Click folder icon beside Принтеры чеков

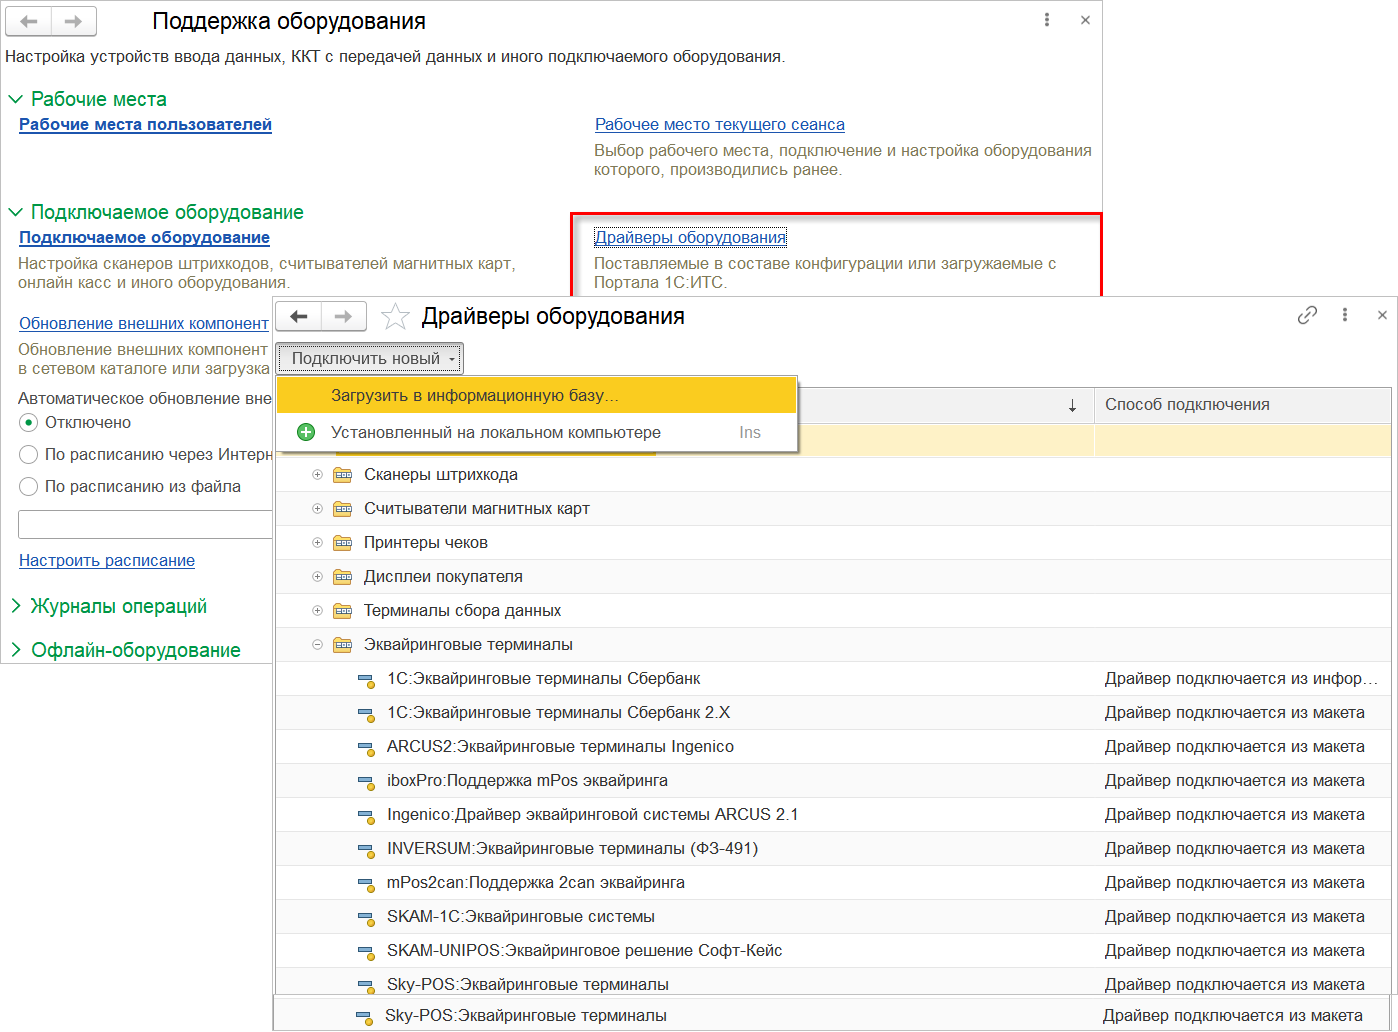click(343, 543)
